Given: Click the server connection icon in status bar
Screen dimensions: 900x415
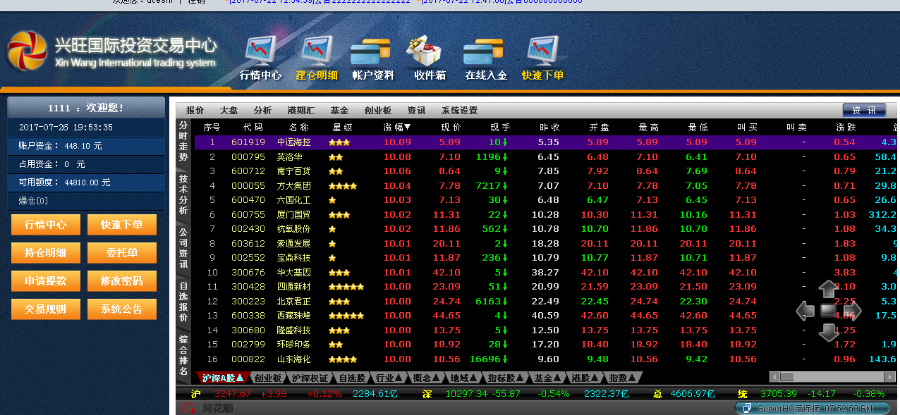Looking at the screenshot, I should (x=746, y=409).
